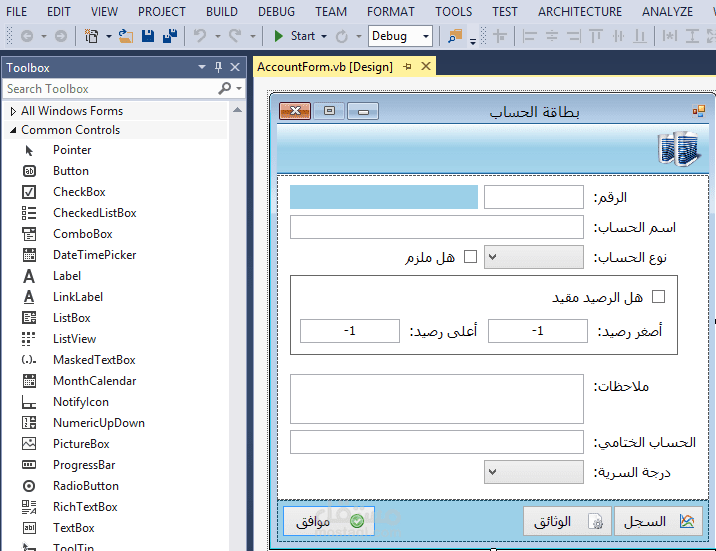The height and width of the screenshot is (551, 716).
Task: Click the Redo arrow icon
Action: coord(235,36)
